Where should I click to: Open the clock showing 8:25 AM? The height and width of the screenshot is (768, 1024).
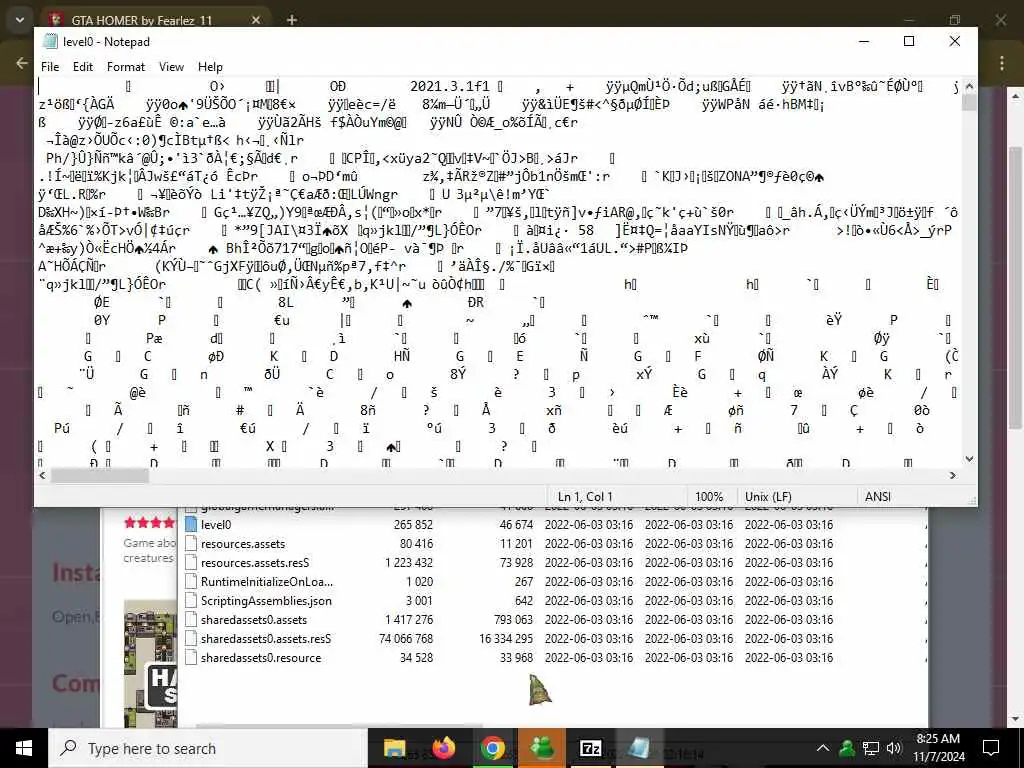click(x=938, y=748)
